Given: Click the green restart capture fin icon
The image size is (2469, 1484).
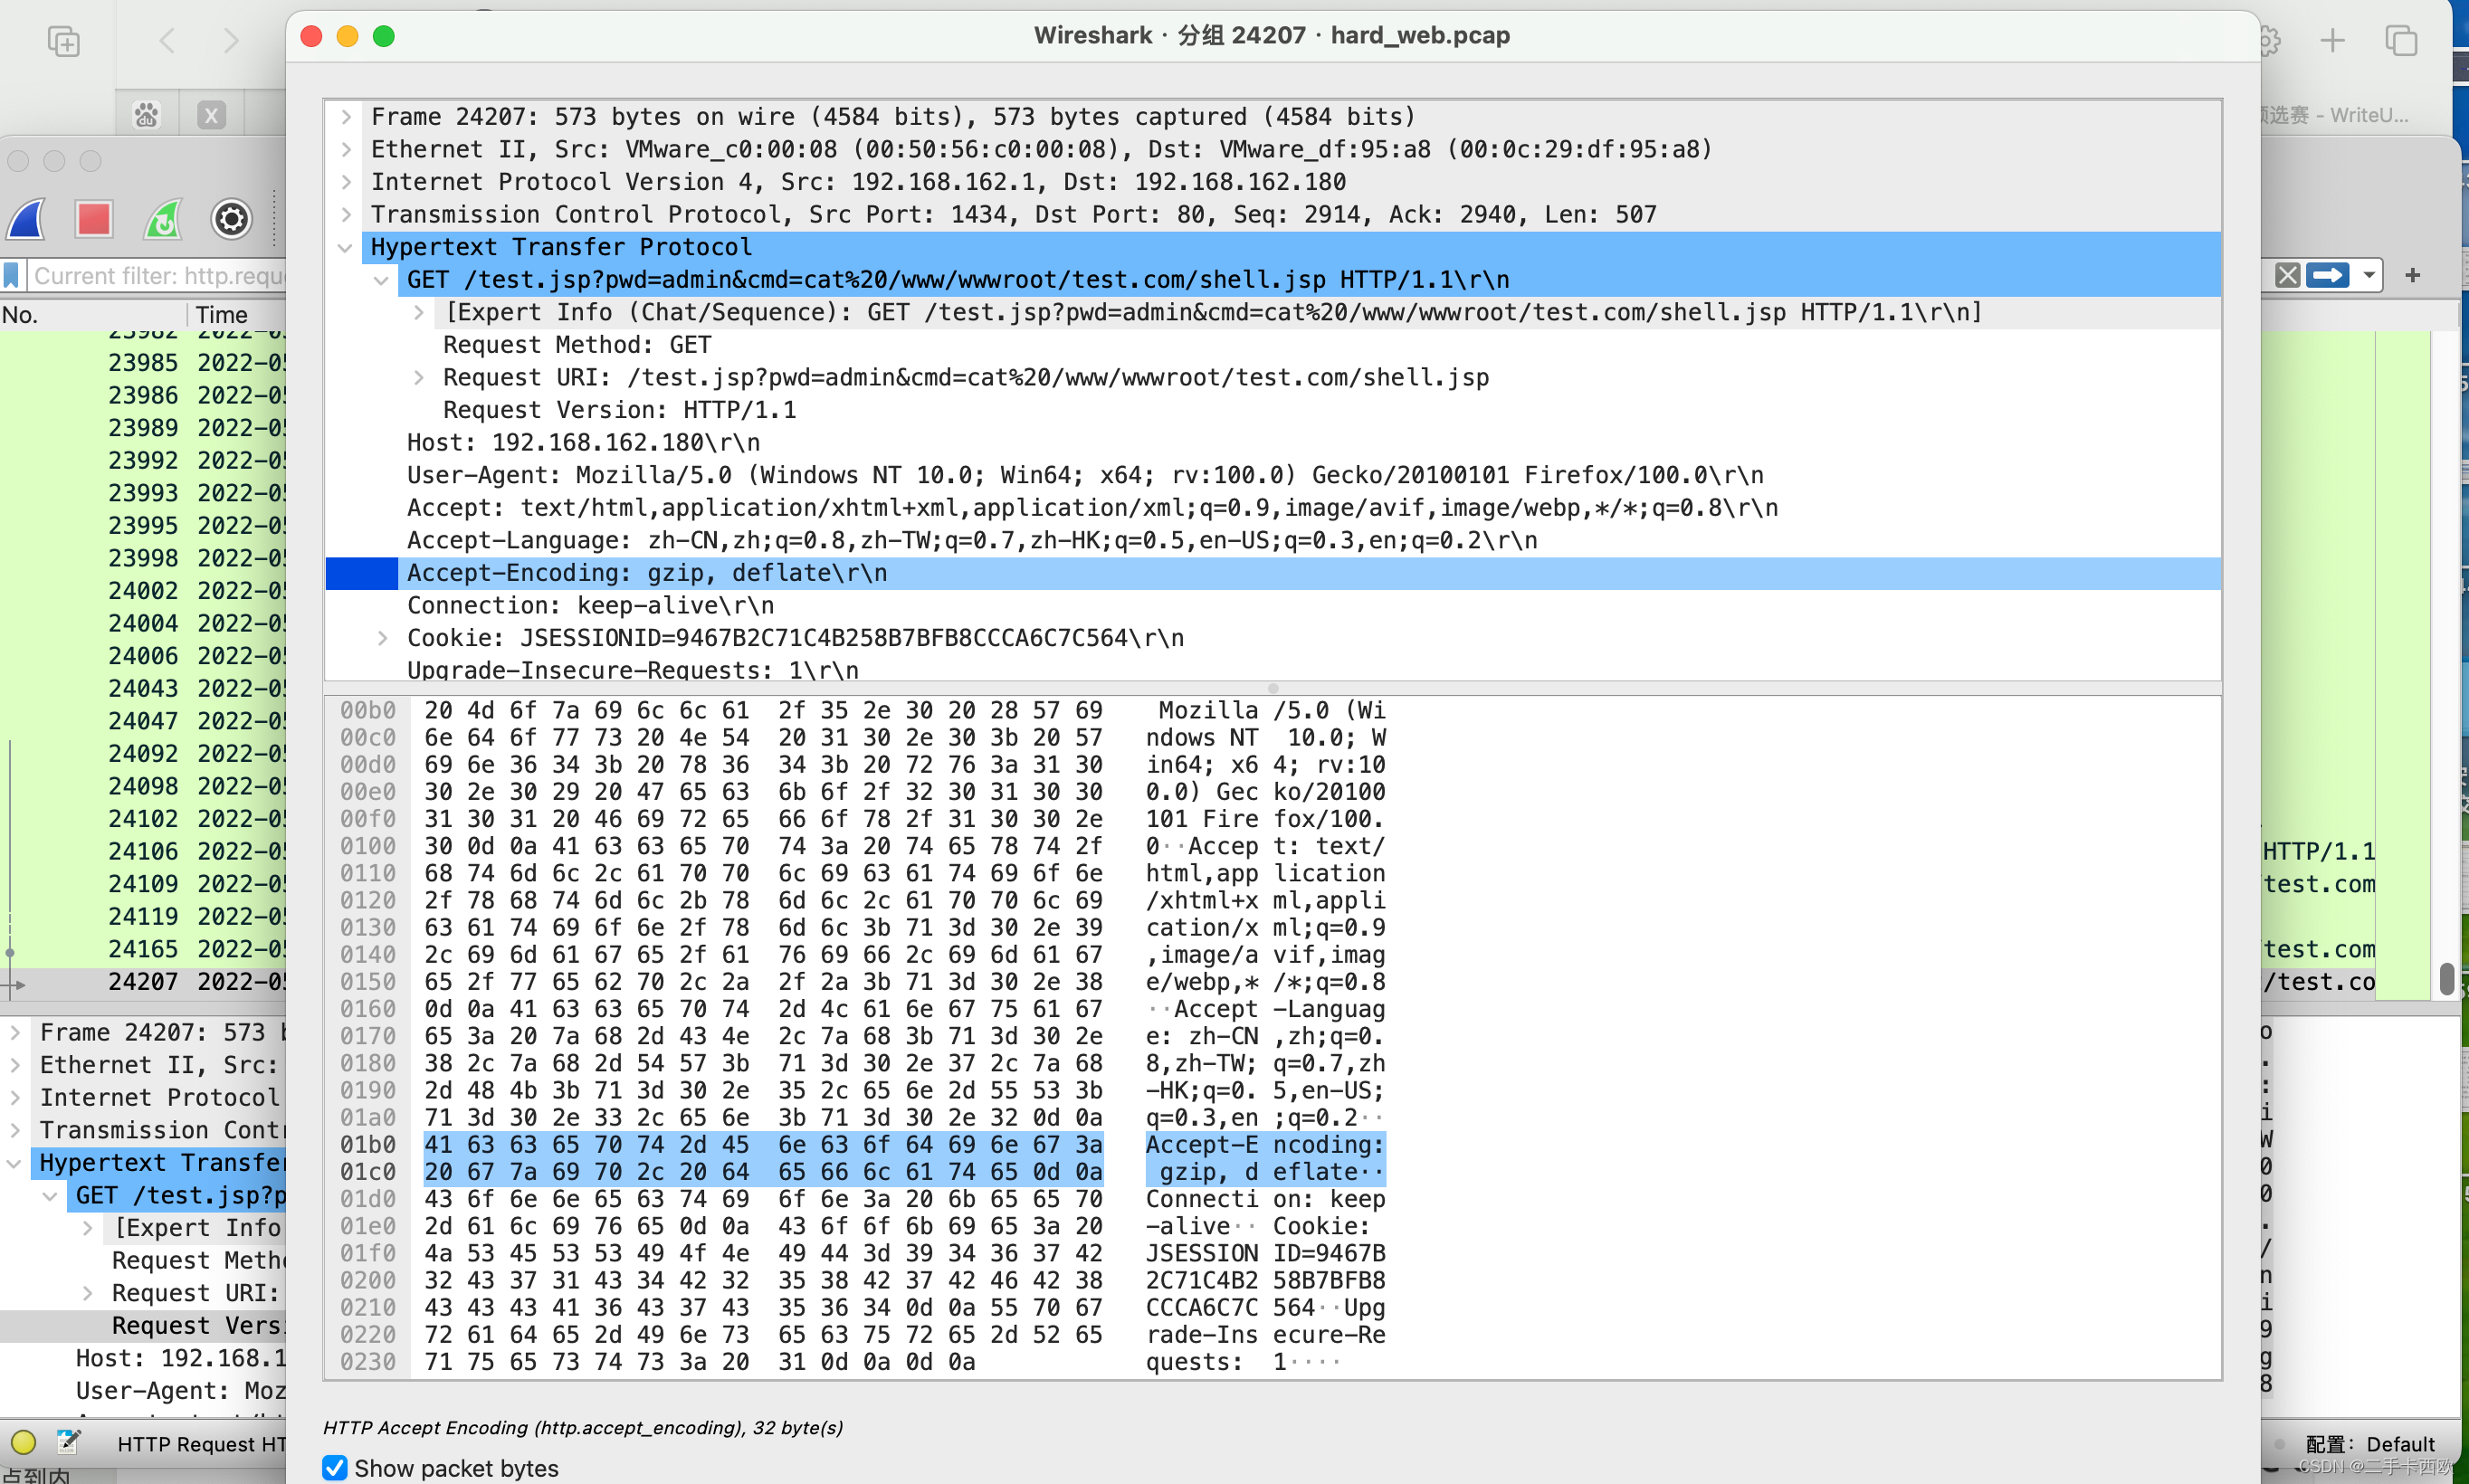Looking at the screenshot, I should 163,219.
